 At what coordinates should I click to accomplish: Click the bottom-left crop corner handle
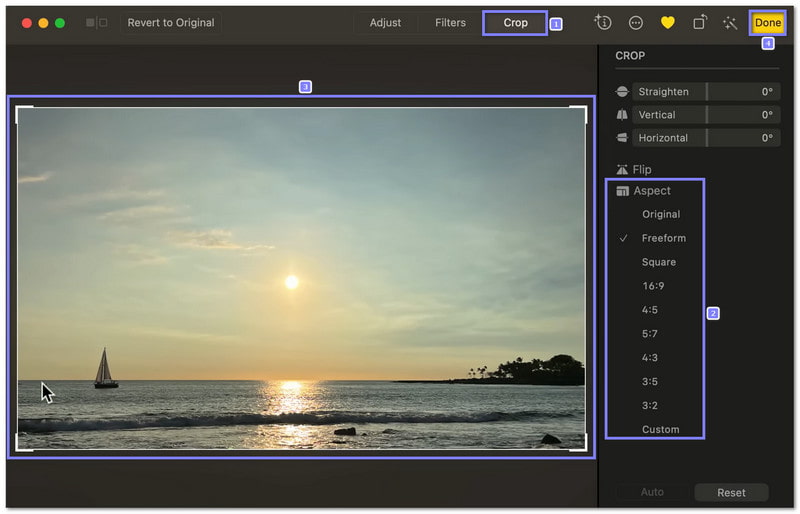tap(18, 449)
